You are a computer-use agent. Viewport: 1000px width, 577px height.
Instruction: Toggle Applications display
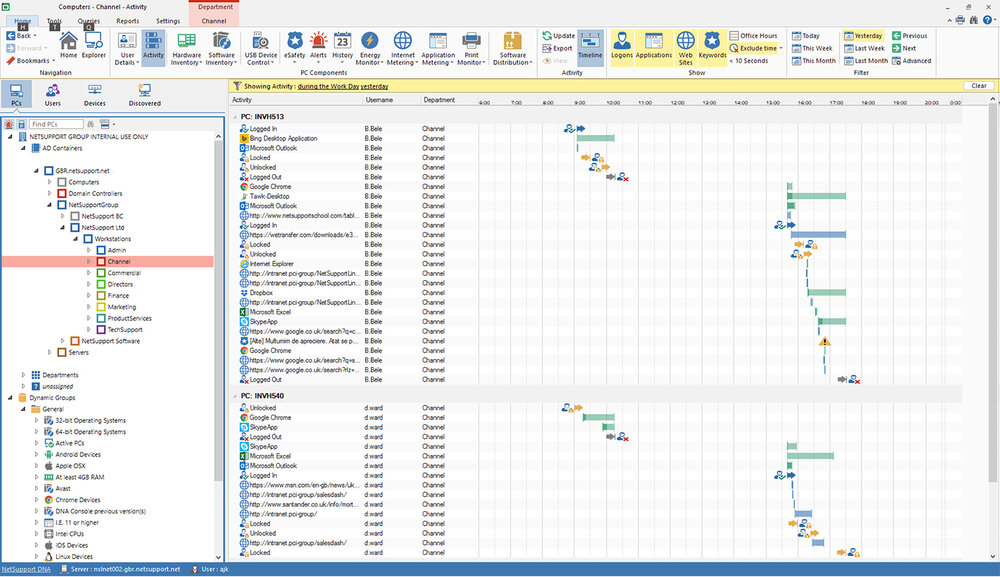click(x=654, y=46)
